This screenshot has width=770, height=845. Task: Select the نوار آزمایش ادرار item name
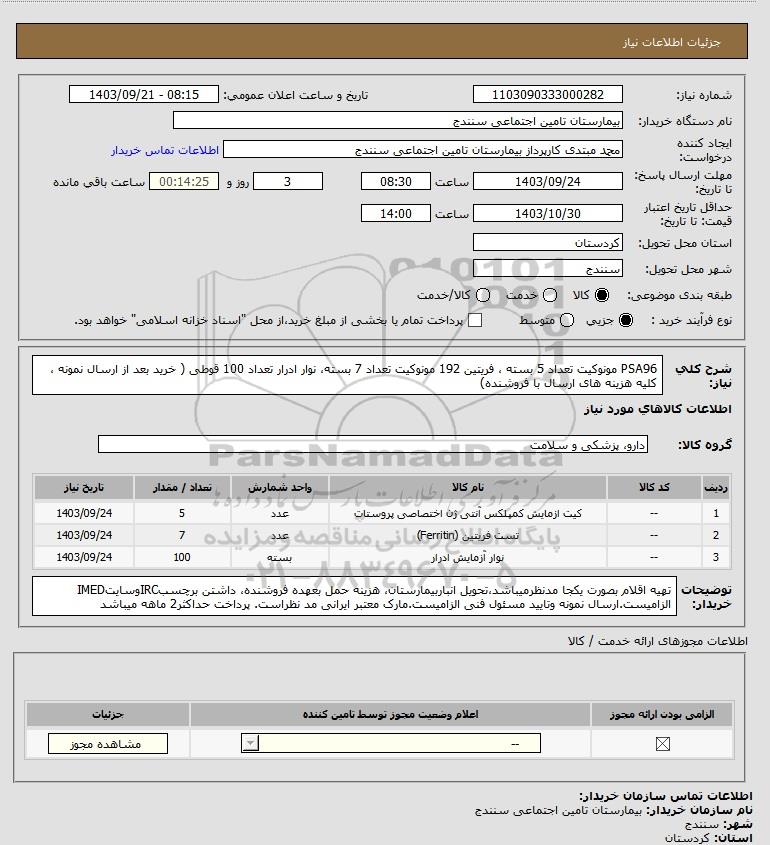[468, 557]
